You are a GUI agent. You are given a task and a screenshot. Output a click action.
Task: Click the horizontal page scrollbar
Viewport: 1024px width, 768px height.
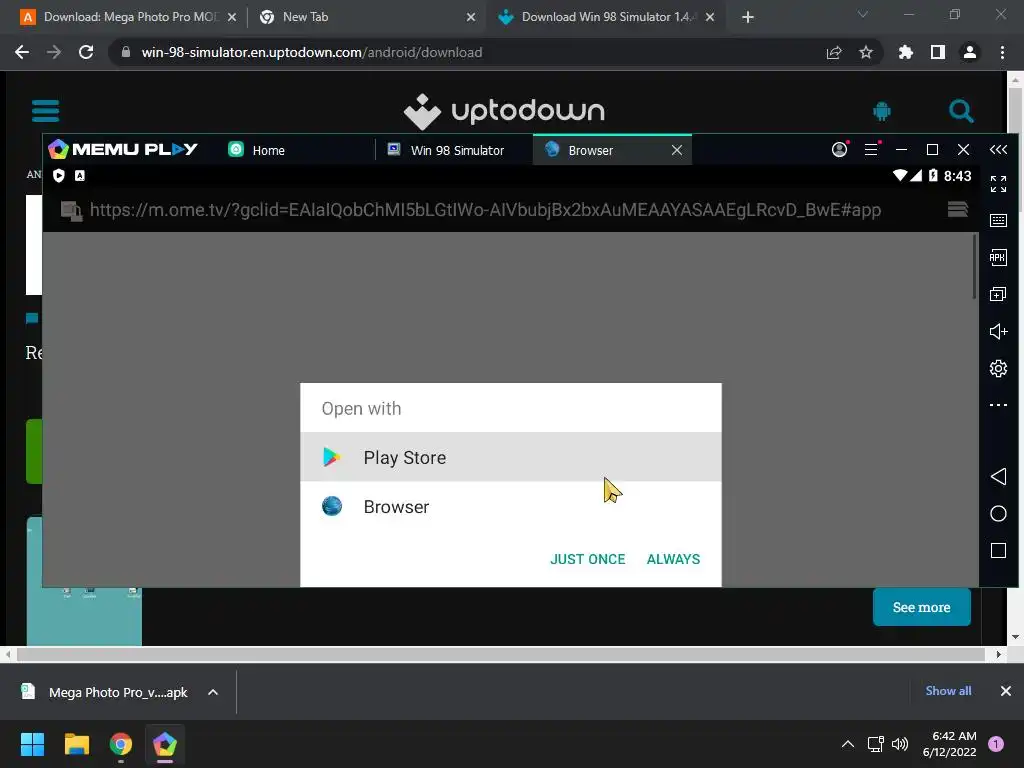(x=501, y=654)
